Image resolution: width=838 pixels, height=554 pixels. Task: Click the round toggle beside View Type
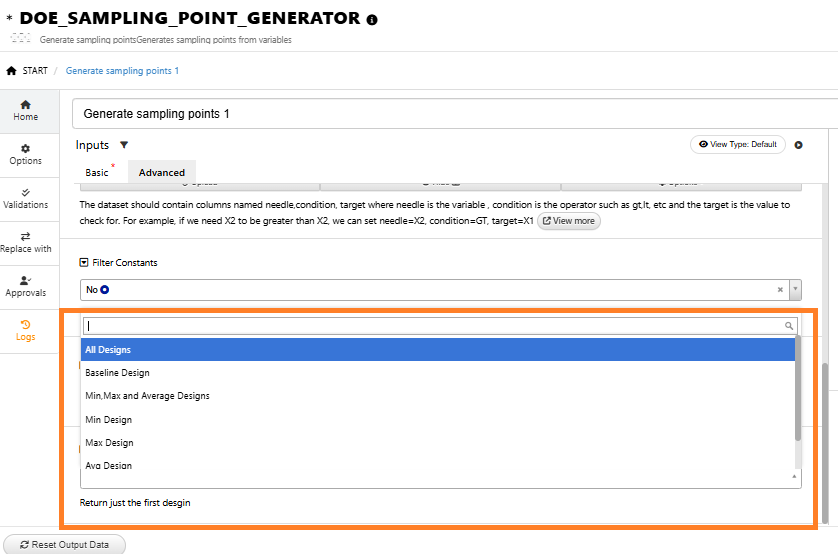point(798,145)
